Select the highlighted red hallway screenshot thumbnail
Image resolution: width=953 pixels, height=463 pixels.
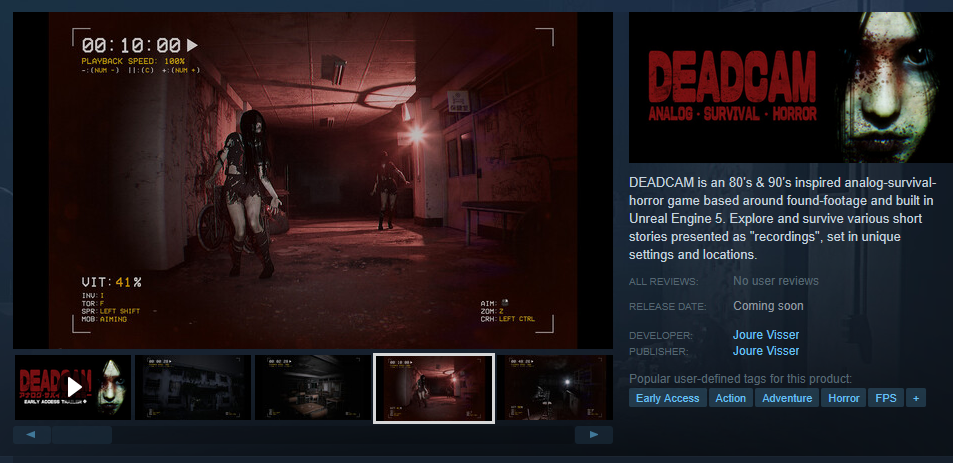(x=433, y=388)
